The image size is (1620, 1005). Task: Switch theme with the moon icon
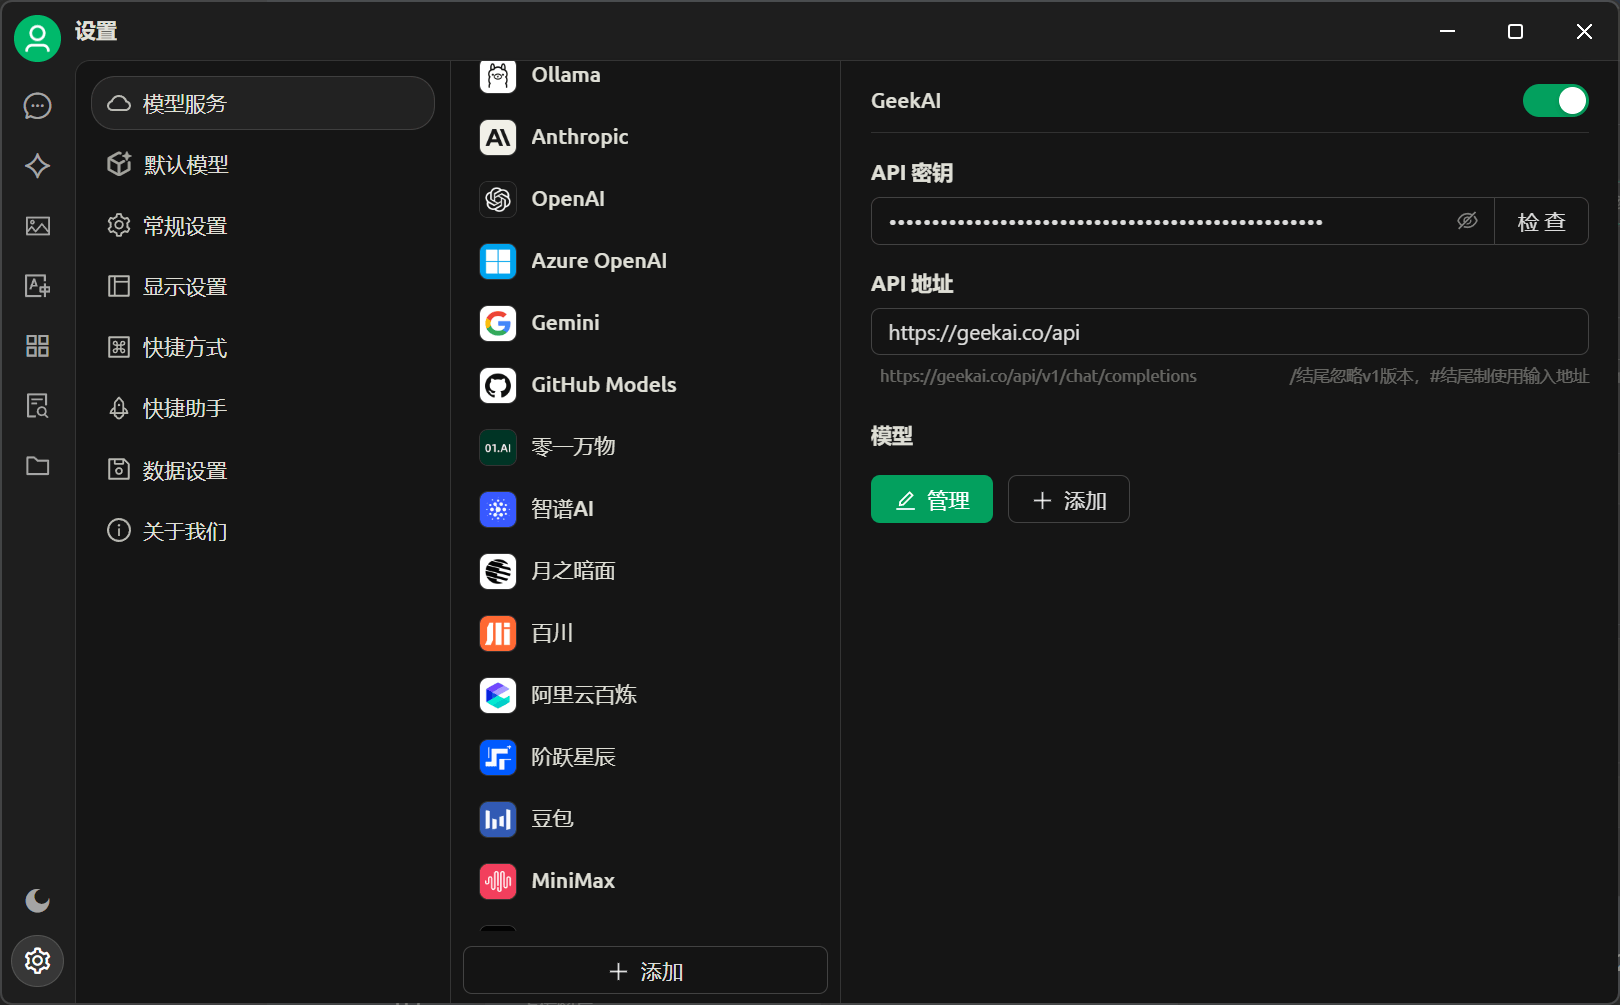[x=37, y=901]
